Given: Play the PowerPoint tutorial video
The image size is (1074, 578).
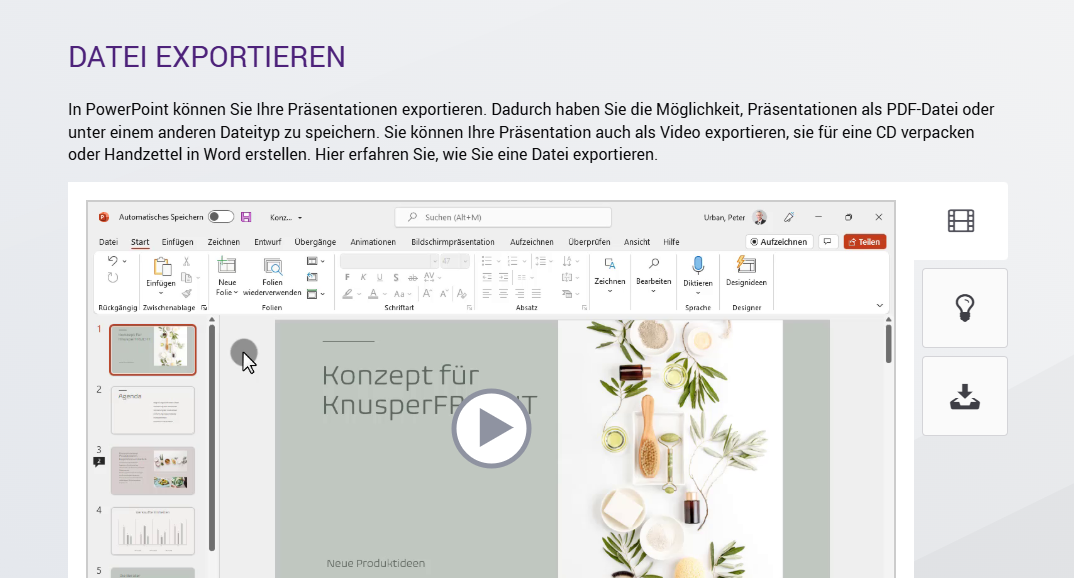Looking at the screenshot, I should pyautogui.click(x=491, y=429).
